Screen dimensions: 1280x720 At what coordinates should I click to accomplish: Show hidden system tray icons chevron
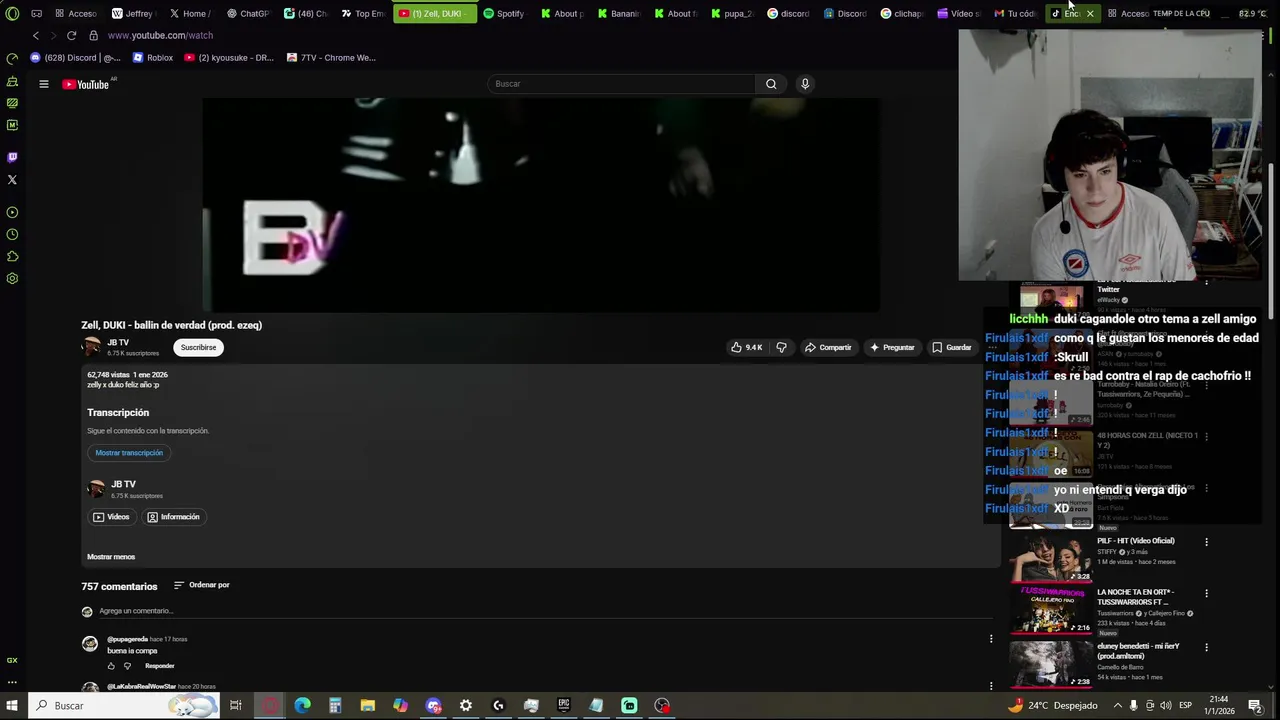point(1118,706)
